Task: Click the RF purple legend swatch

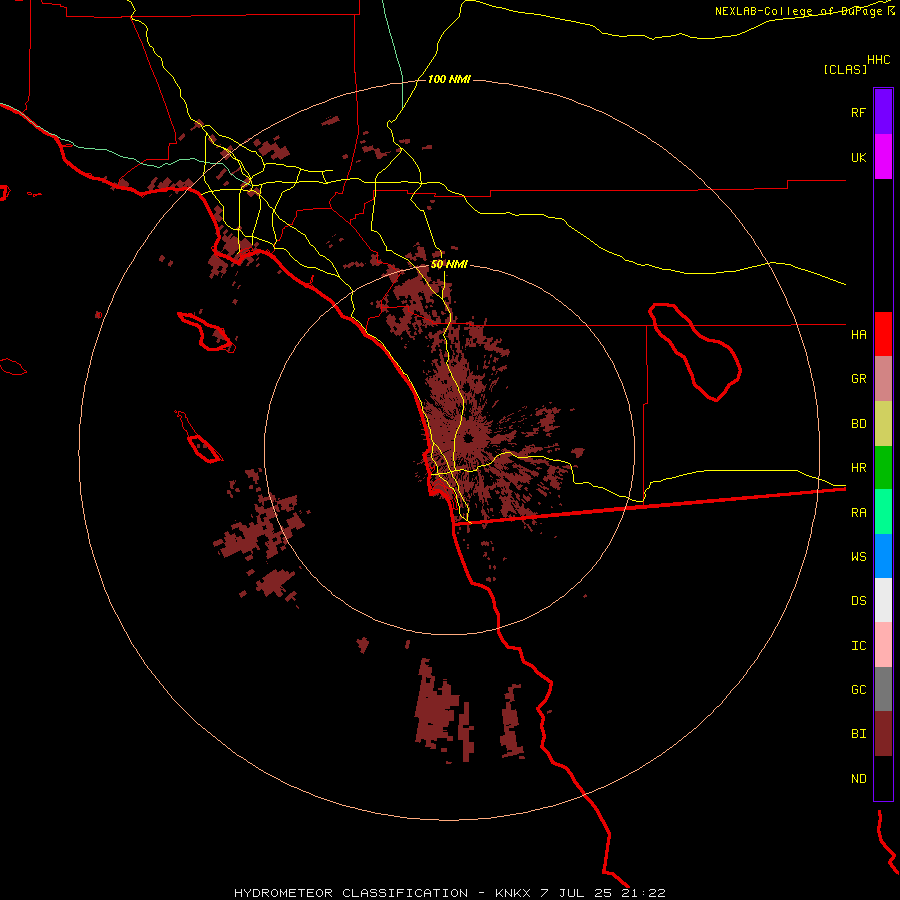Action: pos(883,111)
